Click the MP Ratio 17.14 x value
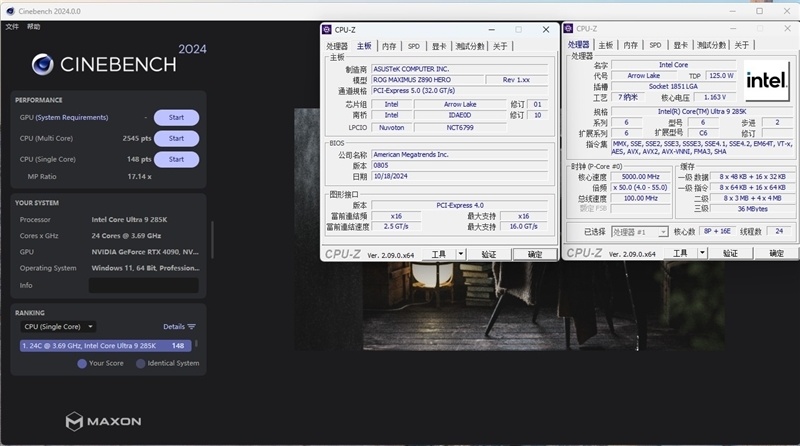This screenshot has height=446, width=800. pyautogui.click(x=139, y=177)
